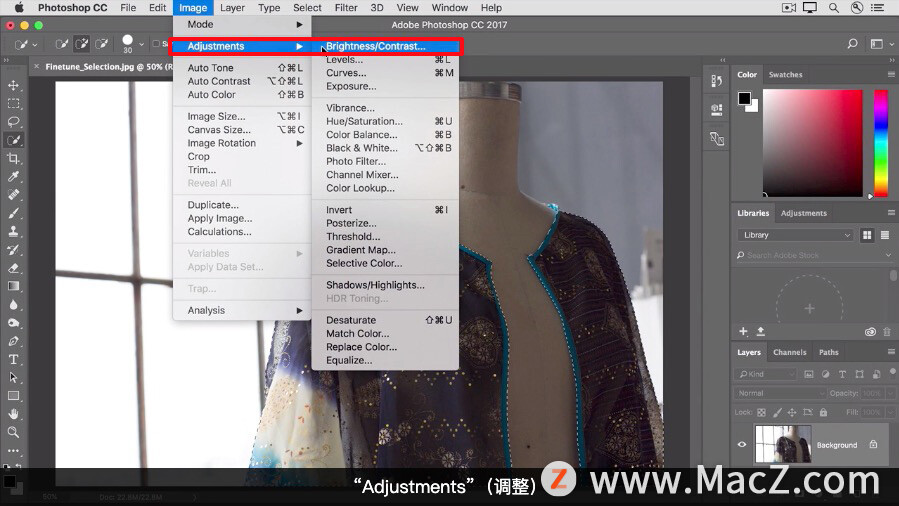Image resolution: width=899 pixels, height=506 pixels.
Task: Hide the Background layer eye icon
Action: pyautogui.click(x=742, y=444)
